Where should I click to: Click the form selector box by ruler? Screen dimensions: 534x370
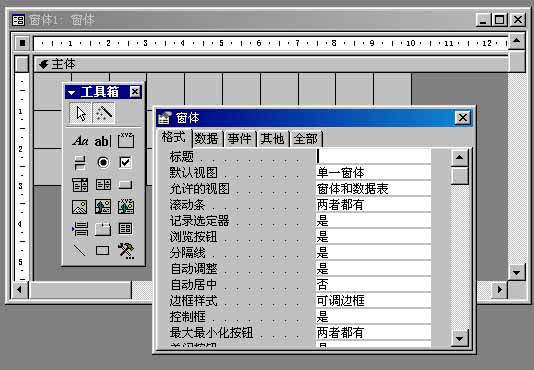click(x=22, y=43)
